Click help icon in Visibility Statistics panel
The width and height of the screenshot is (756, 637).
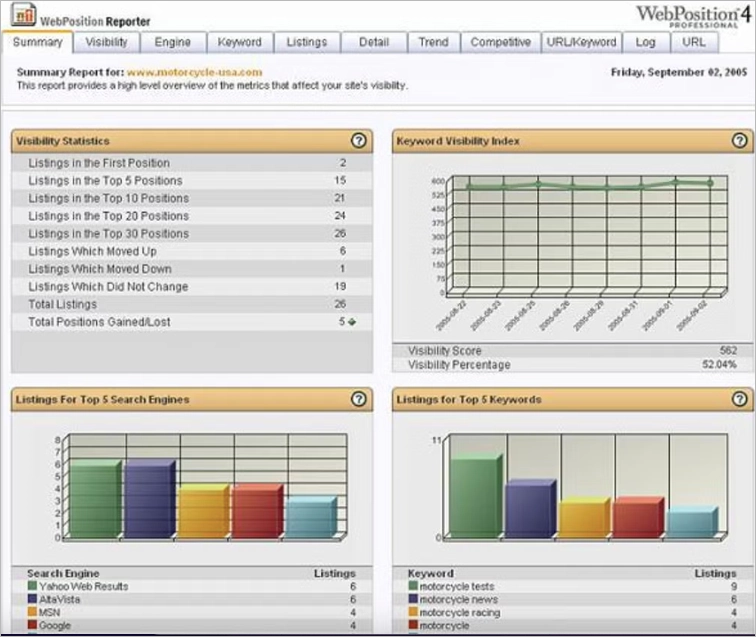[359, 141]
